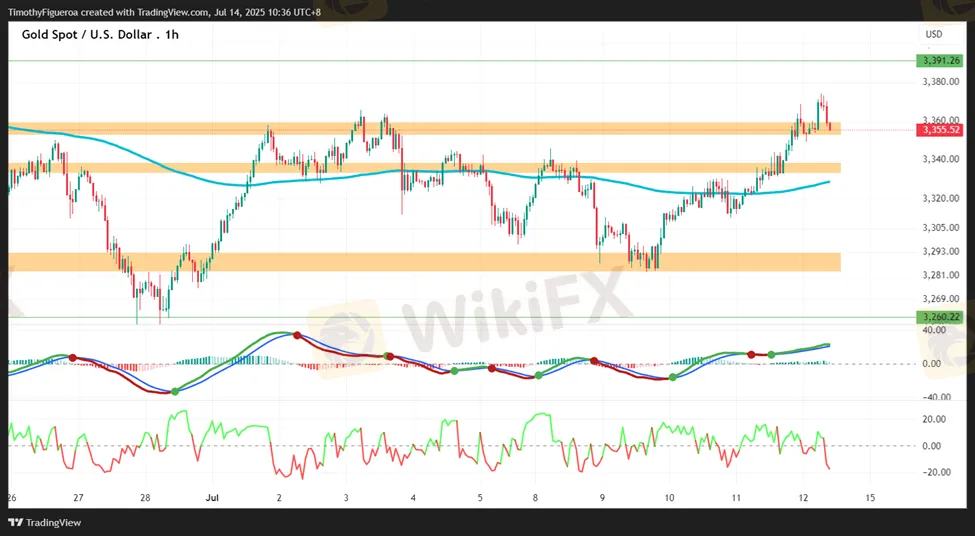
Task: Open the USD currency selector on price axis
Action: (934, 34)
